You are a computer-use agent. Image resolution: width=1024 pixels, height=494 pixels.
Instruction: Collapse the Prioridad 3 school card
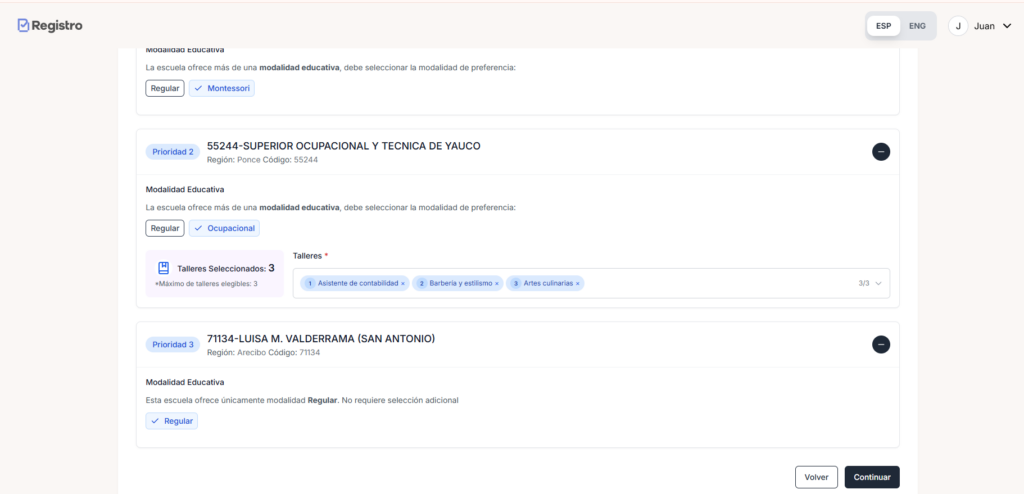880,344
